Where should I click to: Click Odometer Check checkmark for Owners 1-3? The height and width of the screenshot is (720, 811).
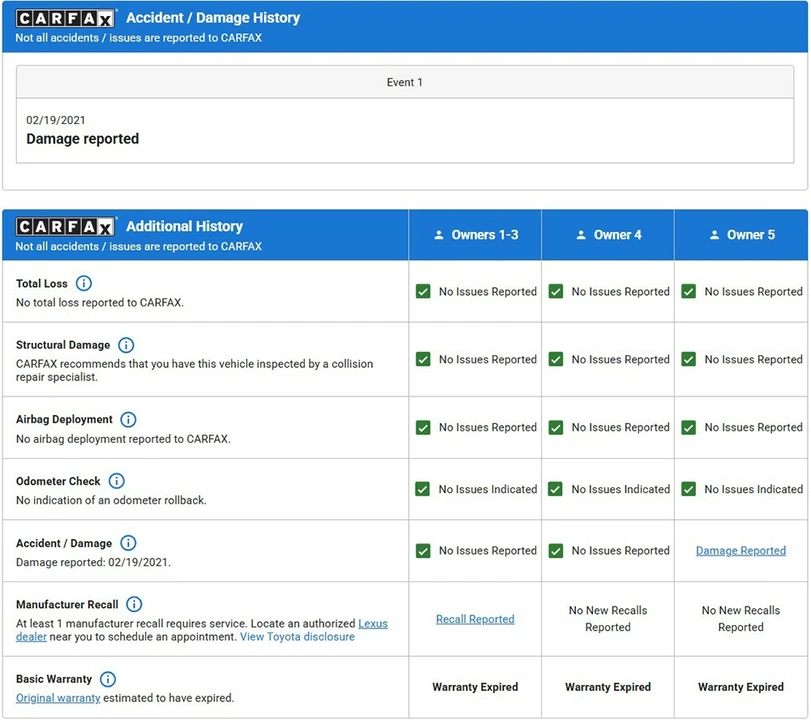coord(423,489)
